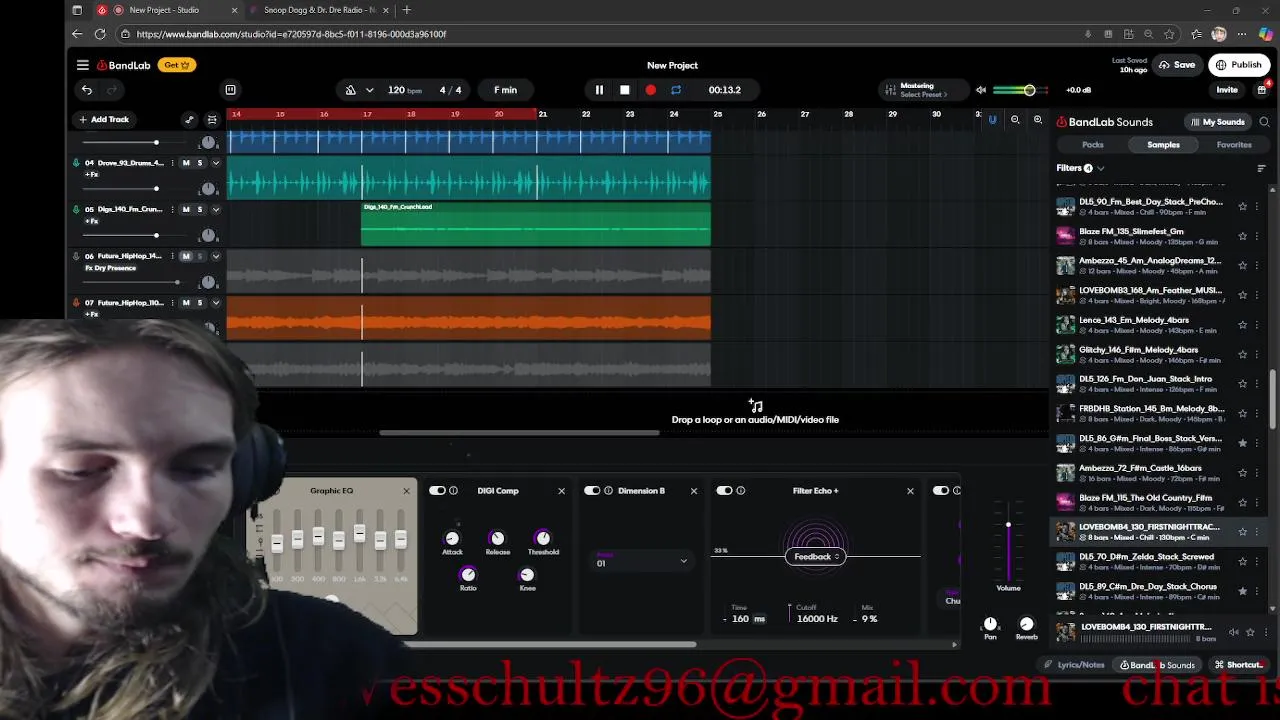Open My Sounds
This screenshot has height=720, width=1280.
[x=1218, y=122]
